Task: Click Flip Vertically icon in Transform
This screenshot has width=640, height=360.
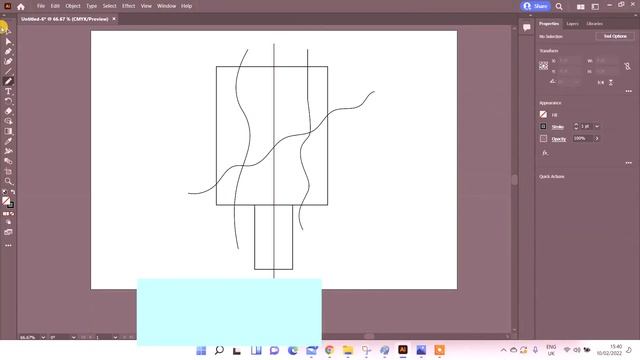Action: coord(611,82)
